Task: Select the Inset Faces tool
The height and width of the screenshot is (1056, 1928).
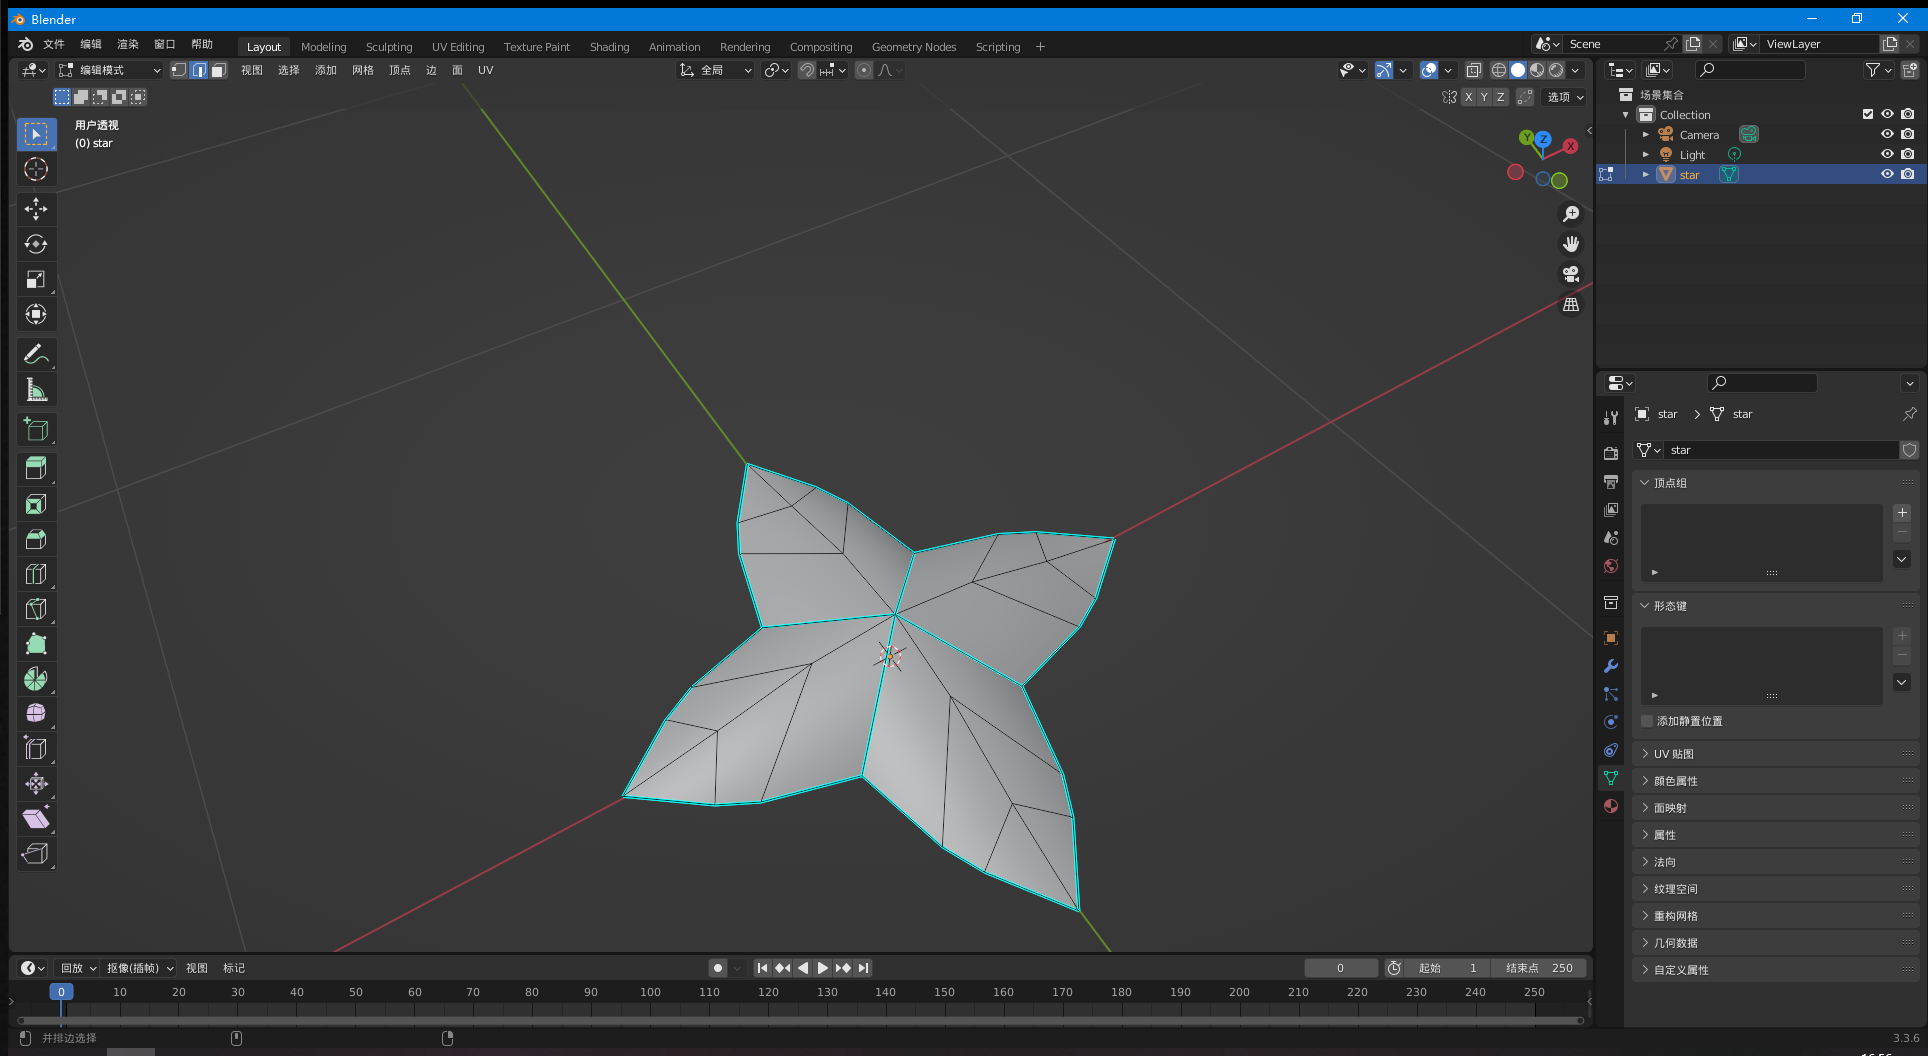Action: tap(36, 504)
